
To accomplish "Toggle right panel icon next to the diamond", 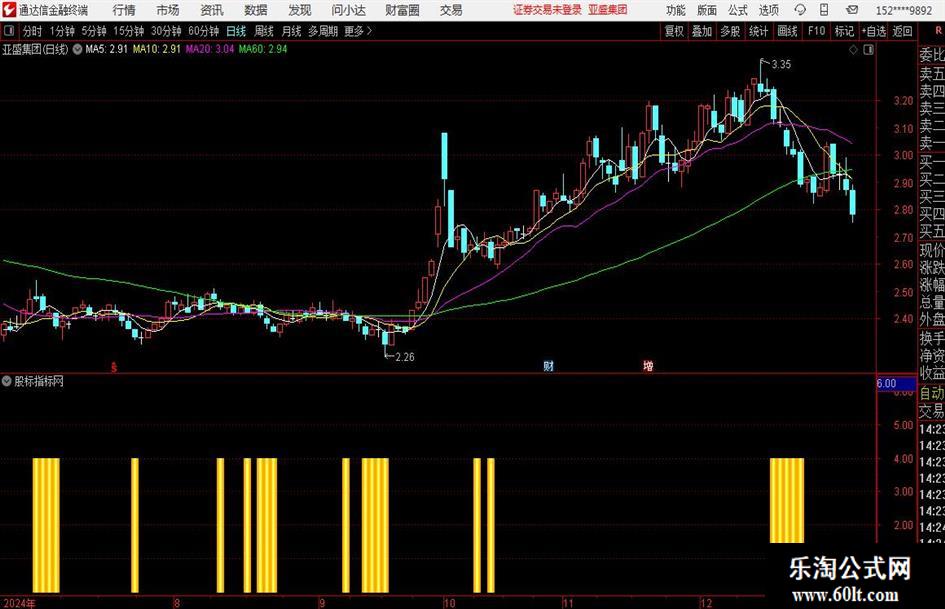I will pos(868,50).
